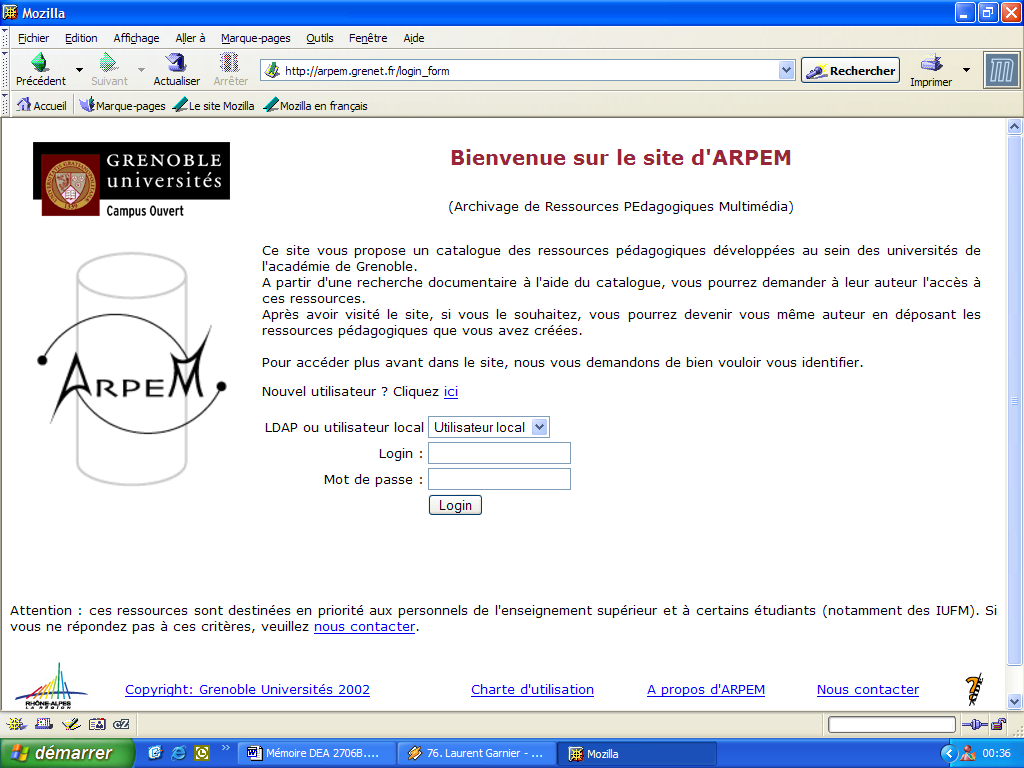Go forward with the Suivant button
1024x768 pixels.
(109, 70)
